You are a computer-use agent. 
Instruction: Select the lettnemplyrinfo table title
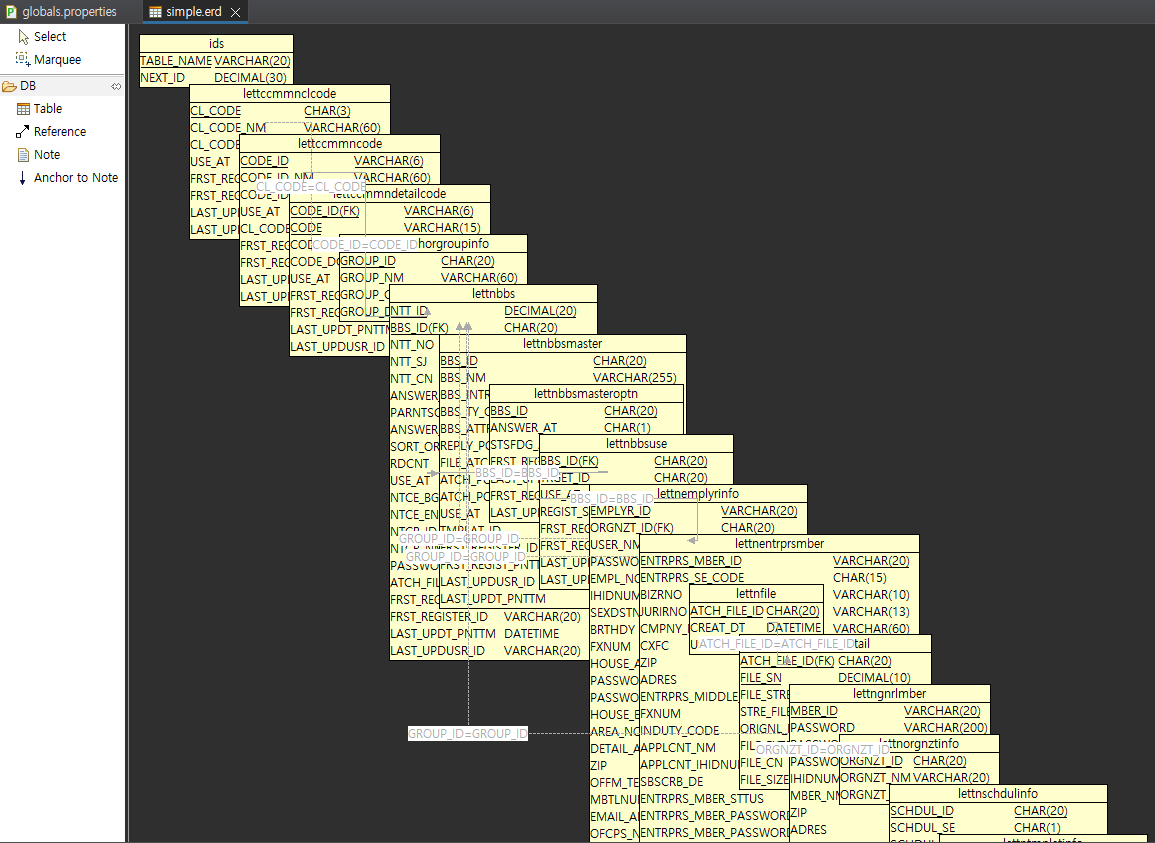click(x=698, y=494)
